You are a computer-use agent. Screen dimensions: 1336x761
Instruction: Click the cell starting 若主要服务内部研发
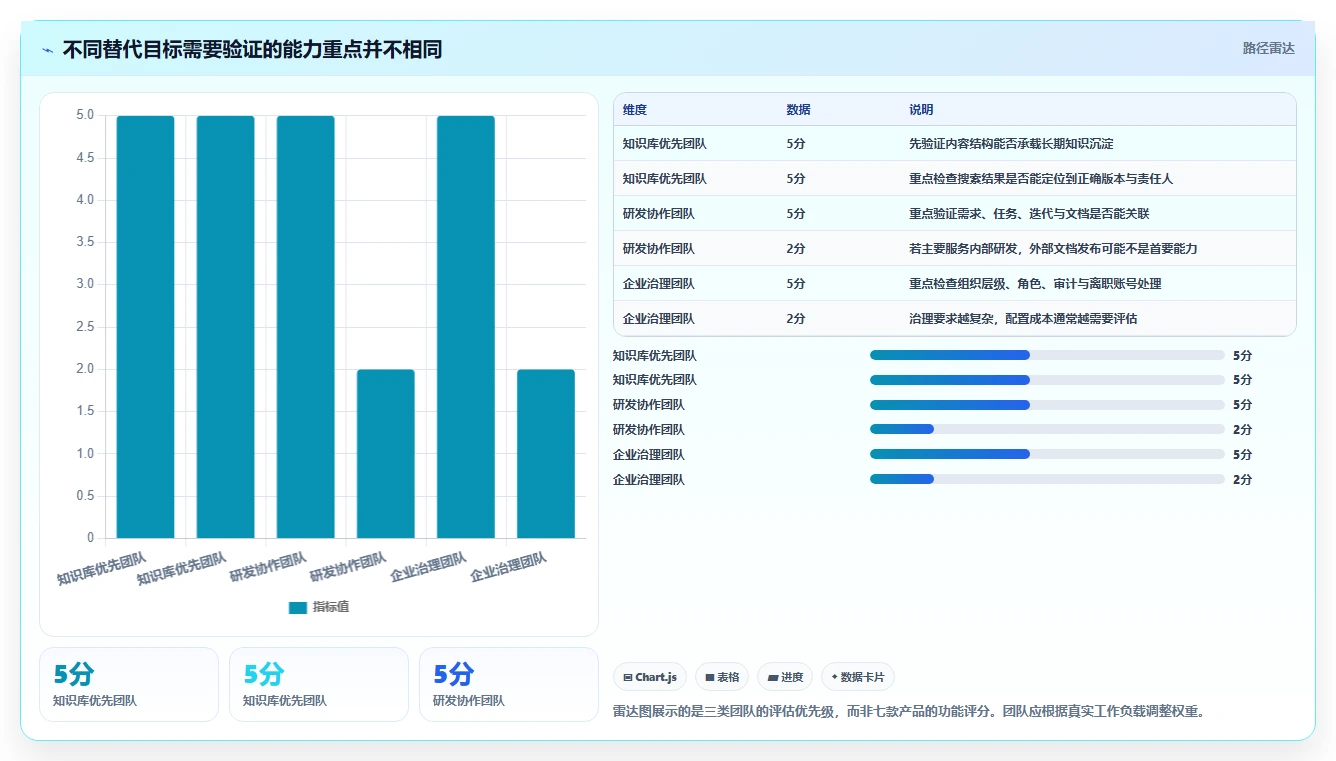[1053, 249]
